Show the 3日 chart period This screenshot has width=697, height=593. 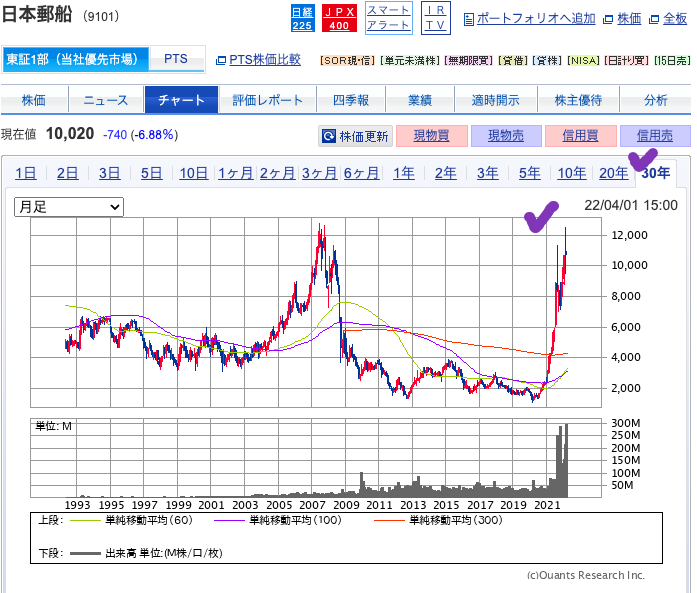[109, 173]
